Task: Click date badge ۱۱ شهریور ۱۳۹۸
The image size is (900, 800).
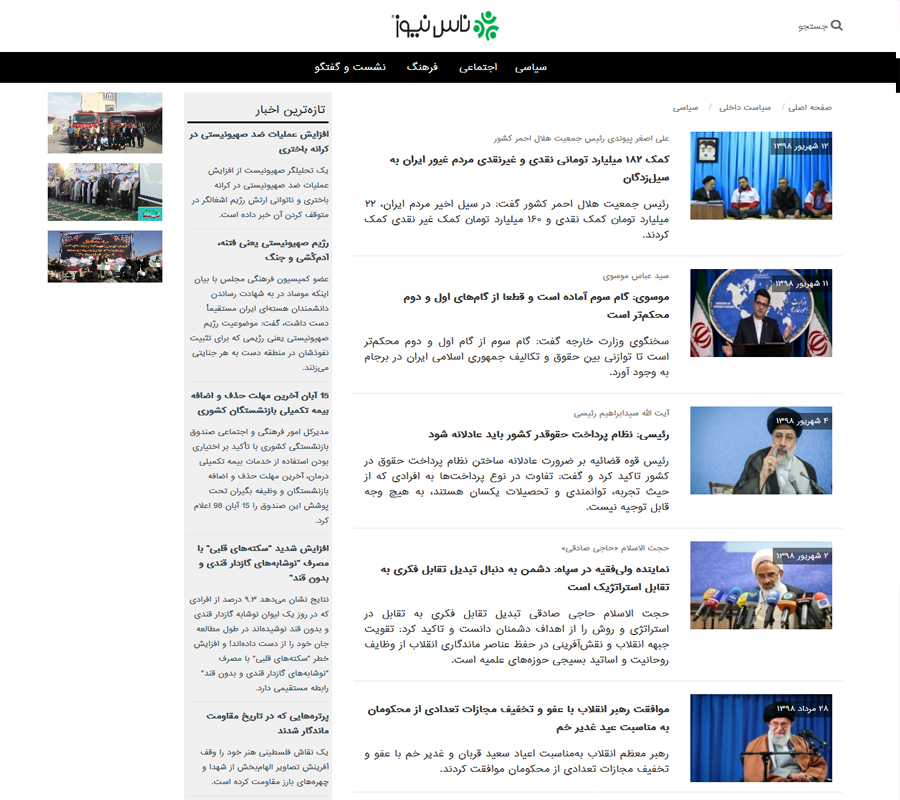Action: pyautogui.click(x=801, y=284)
